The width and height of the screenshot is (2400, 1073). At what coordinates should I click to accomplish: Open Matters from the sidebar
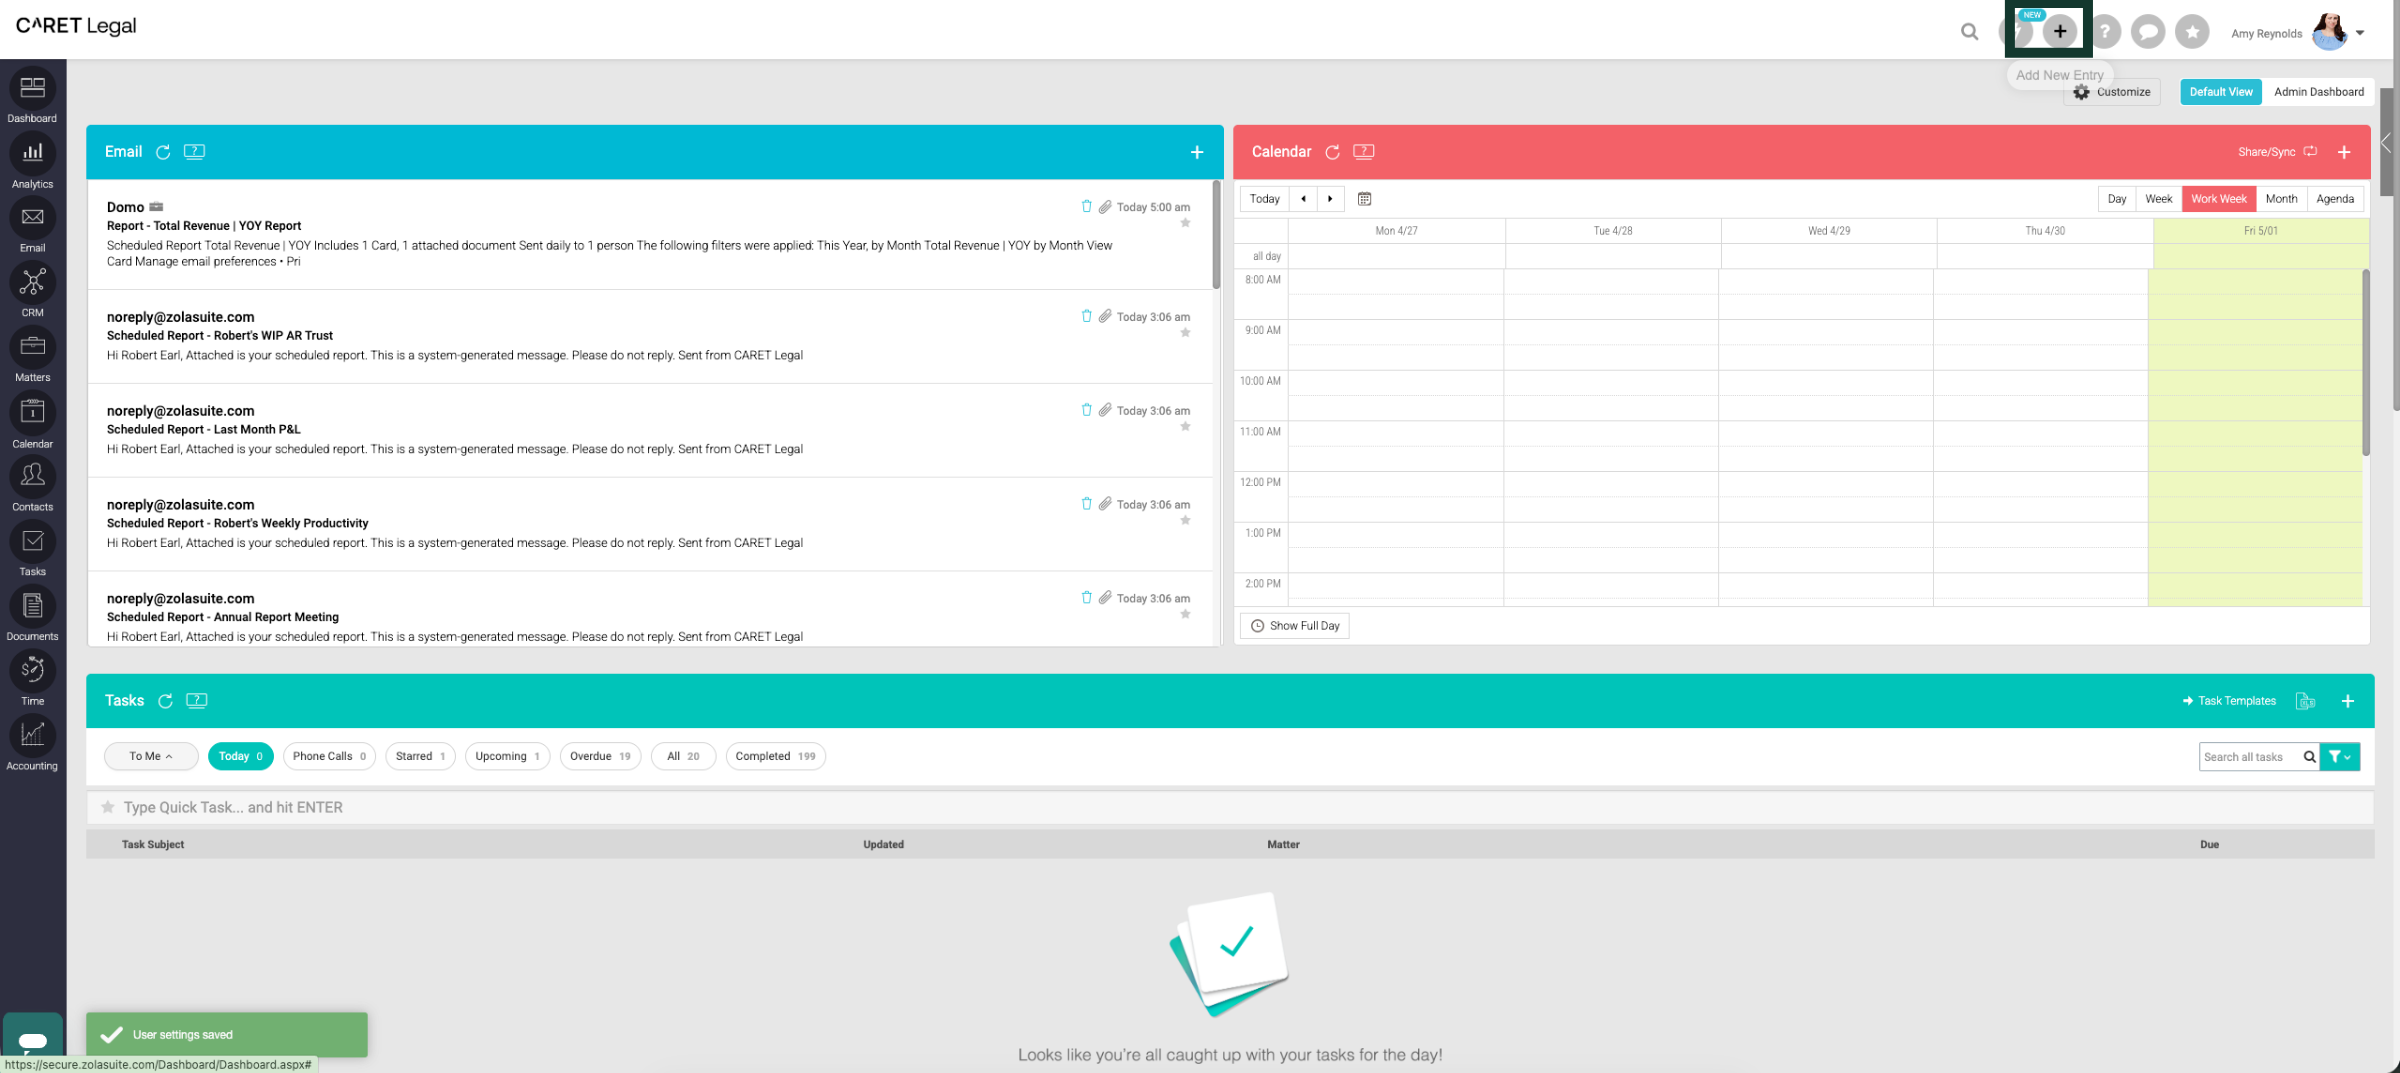click(x=32, y=356)
